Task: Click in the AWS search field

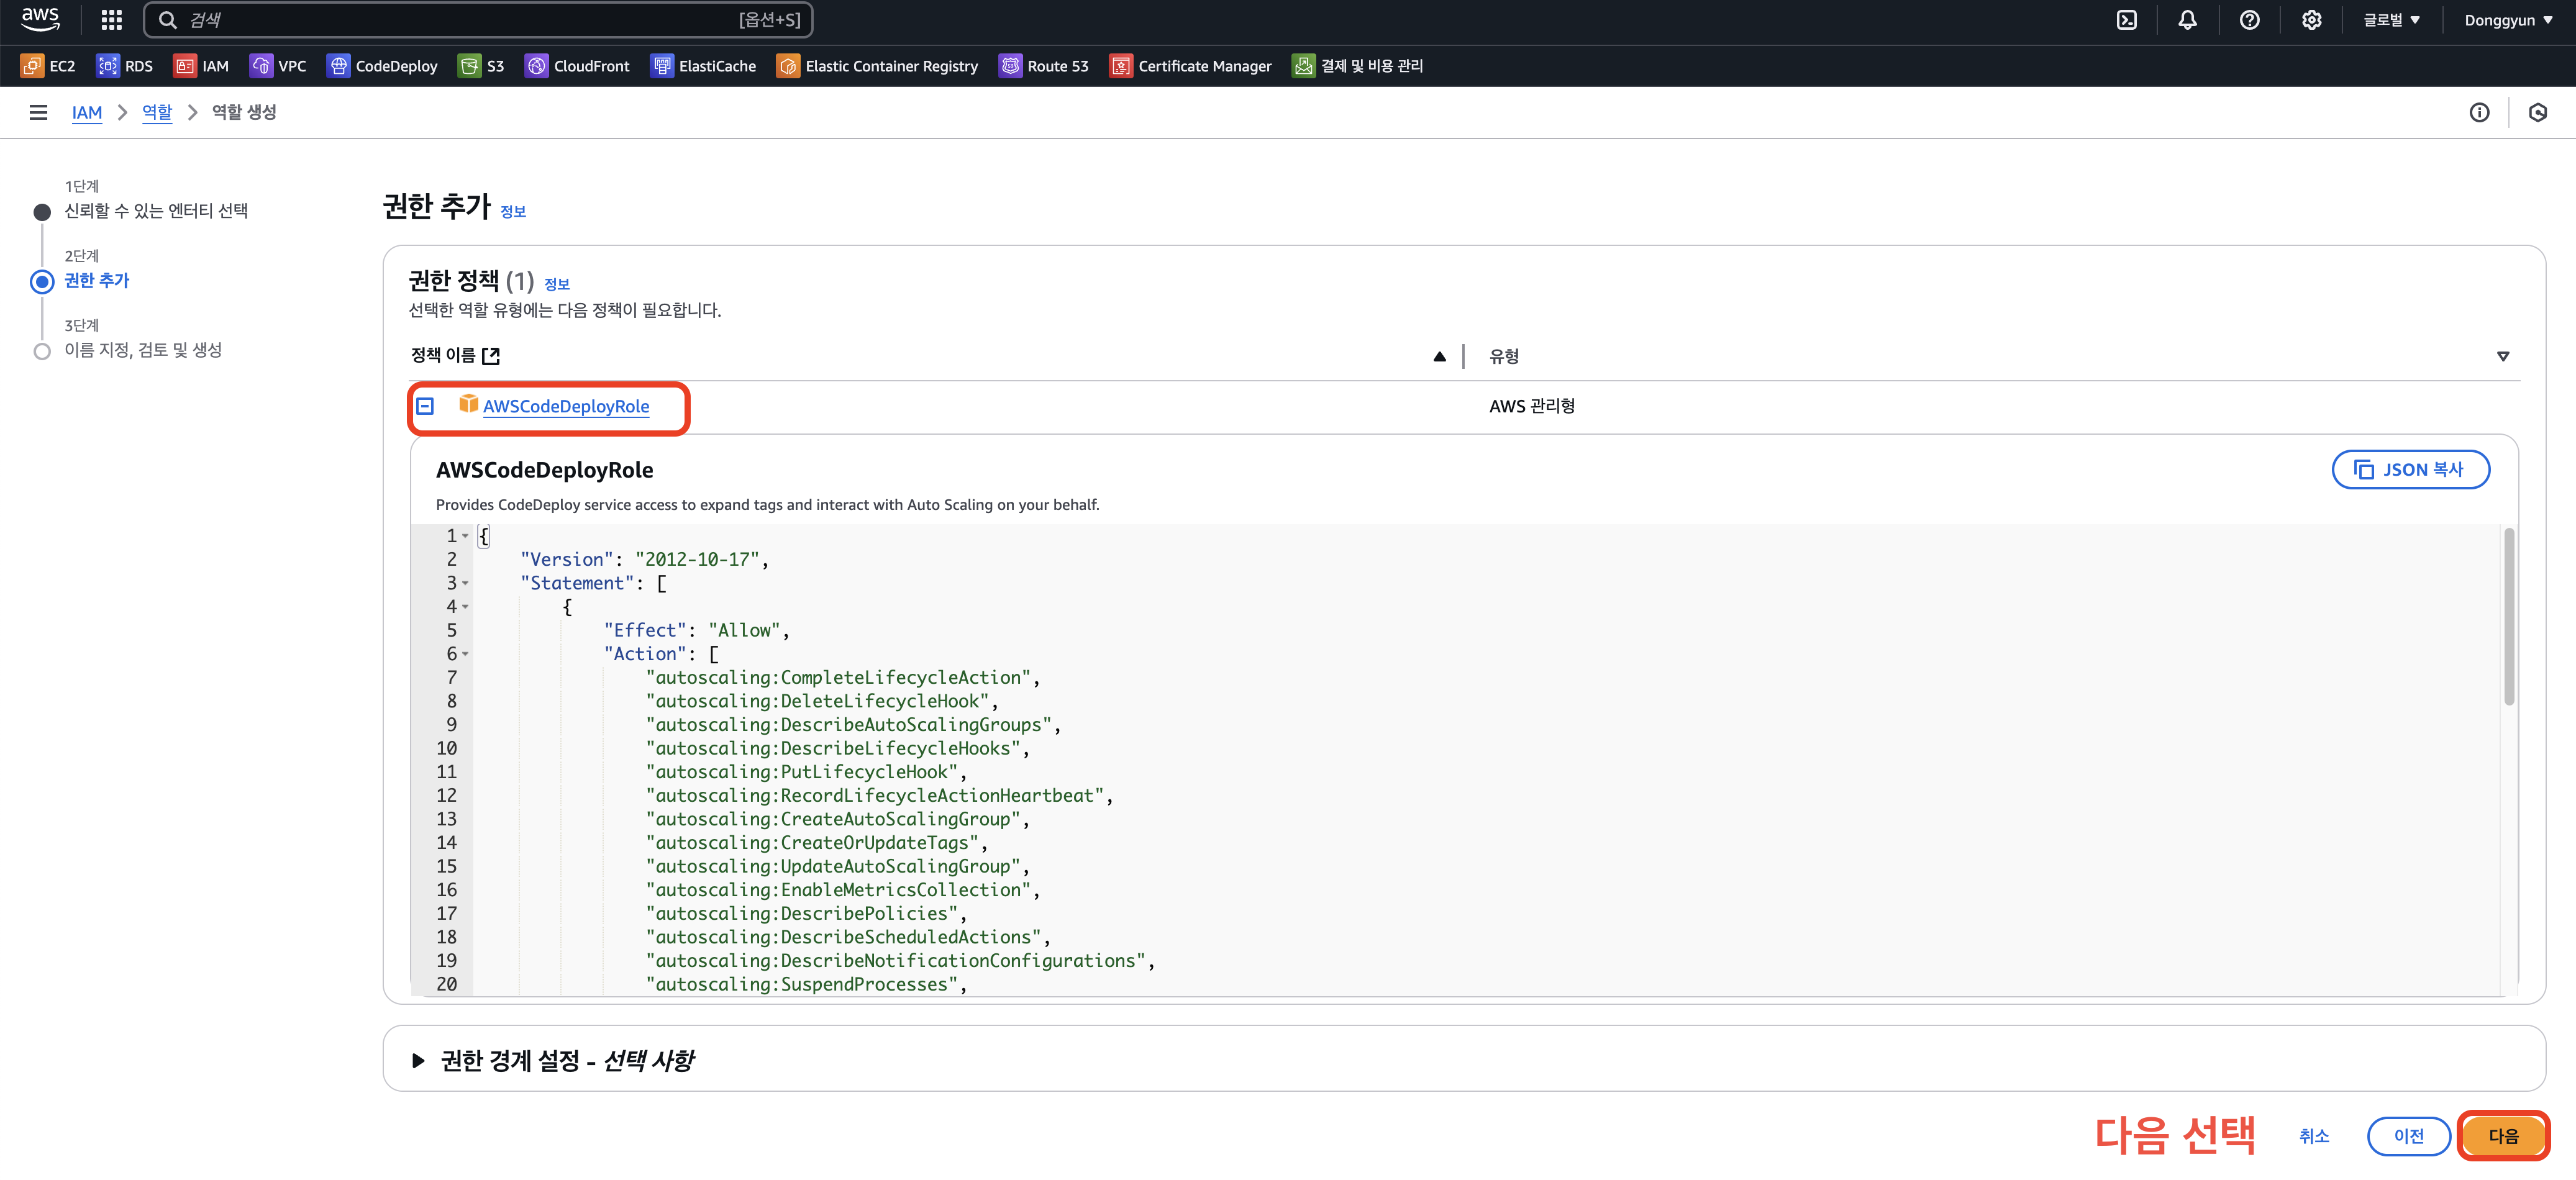Action: [x=460, y=20]
